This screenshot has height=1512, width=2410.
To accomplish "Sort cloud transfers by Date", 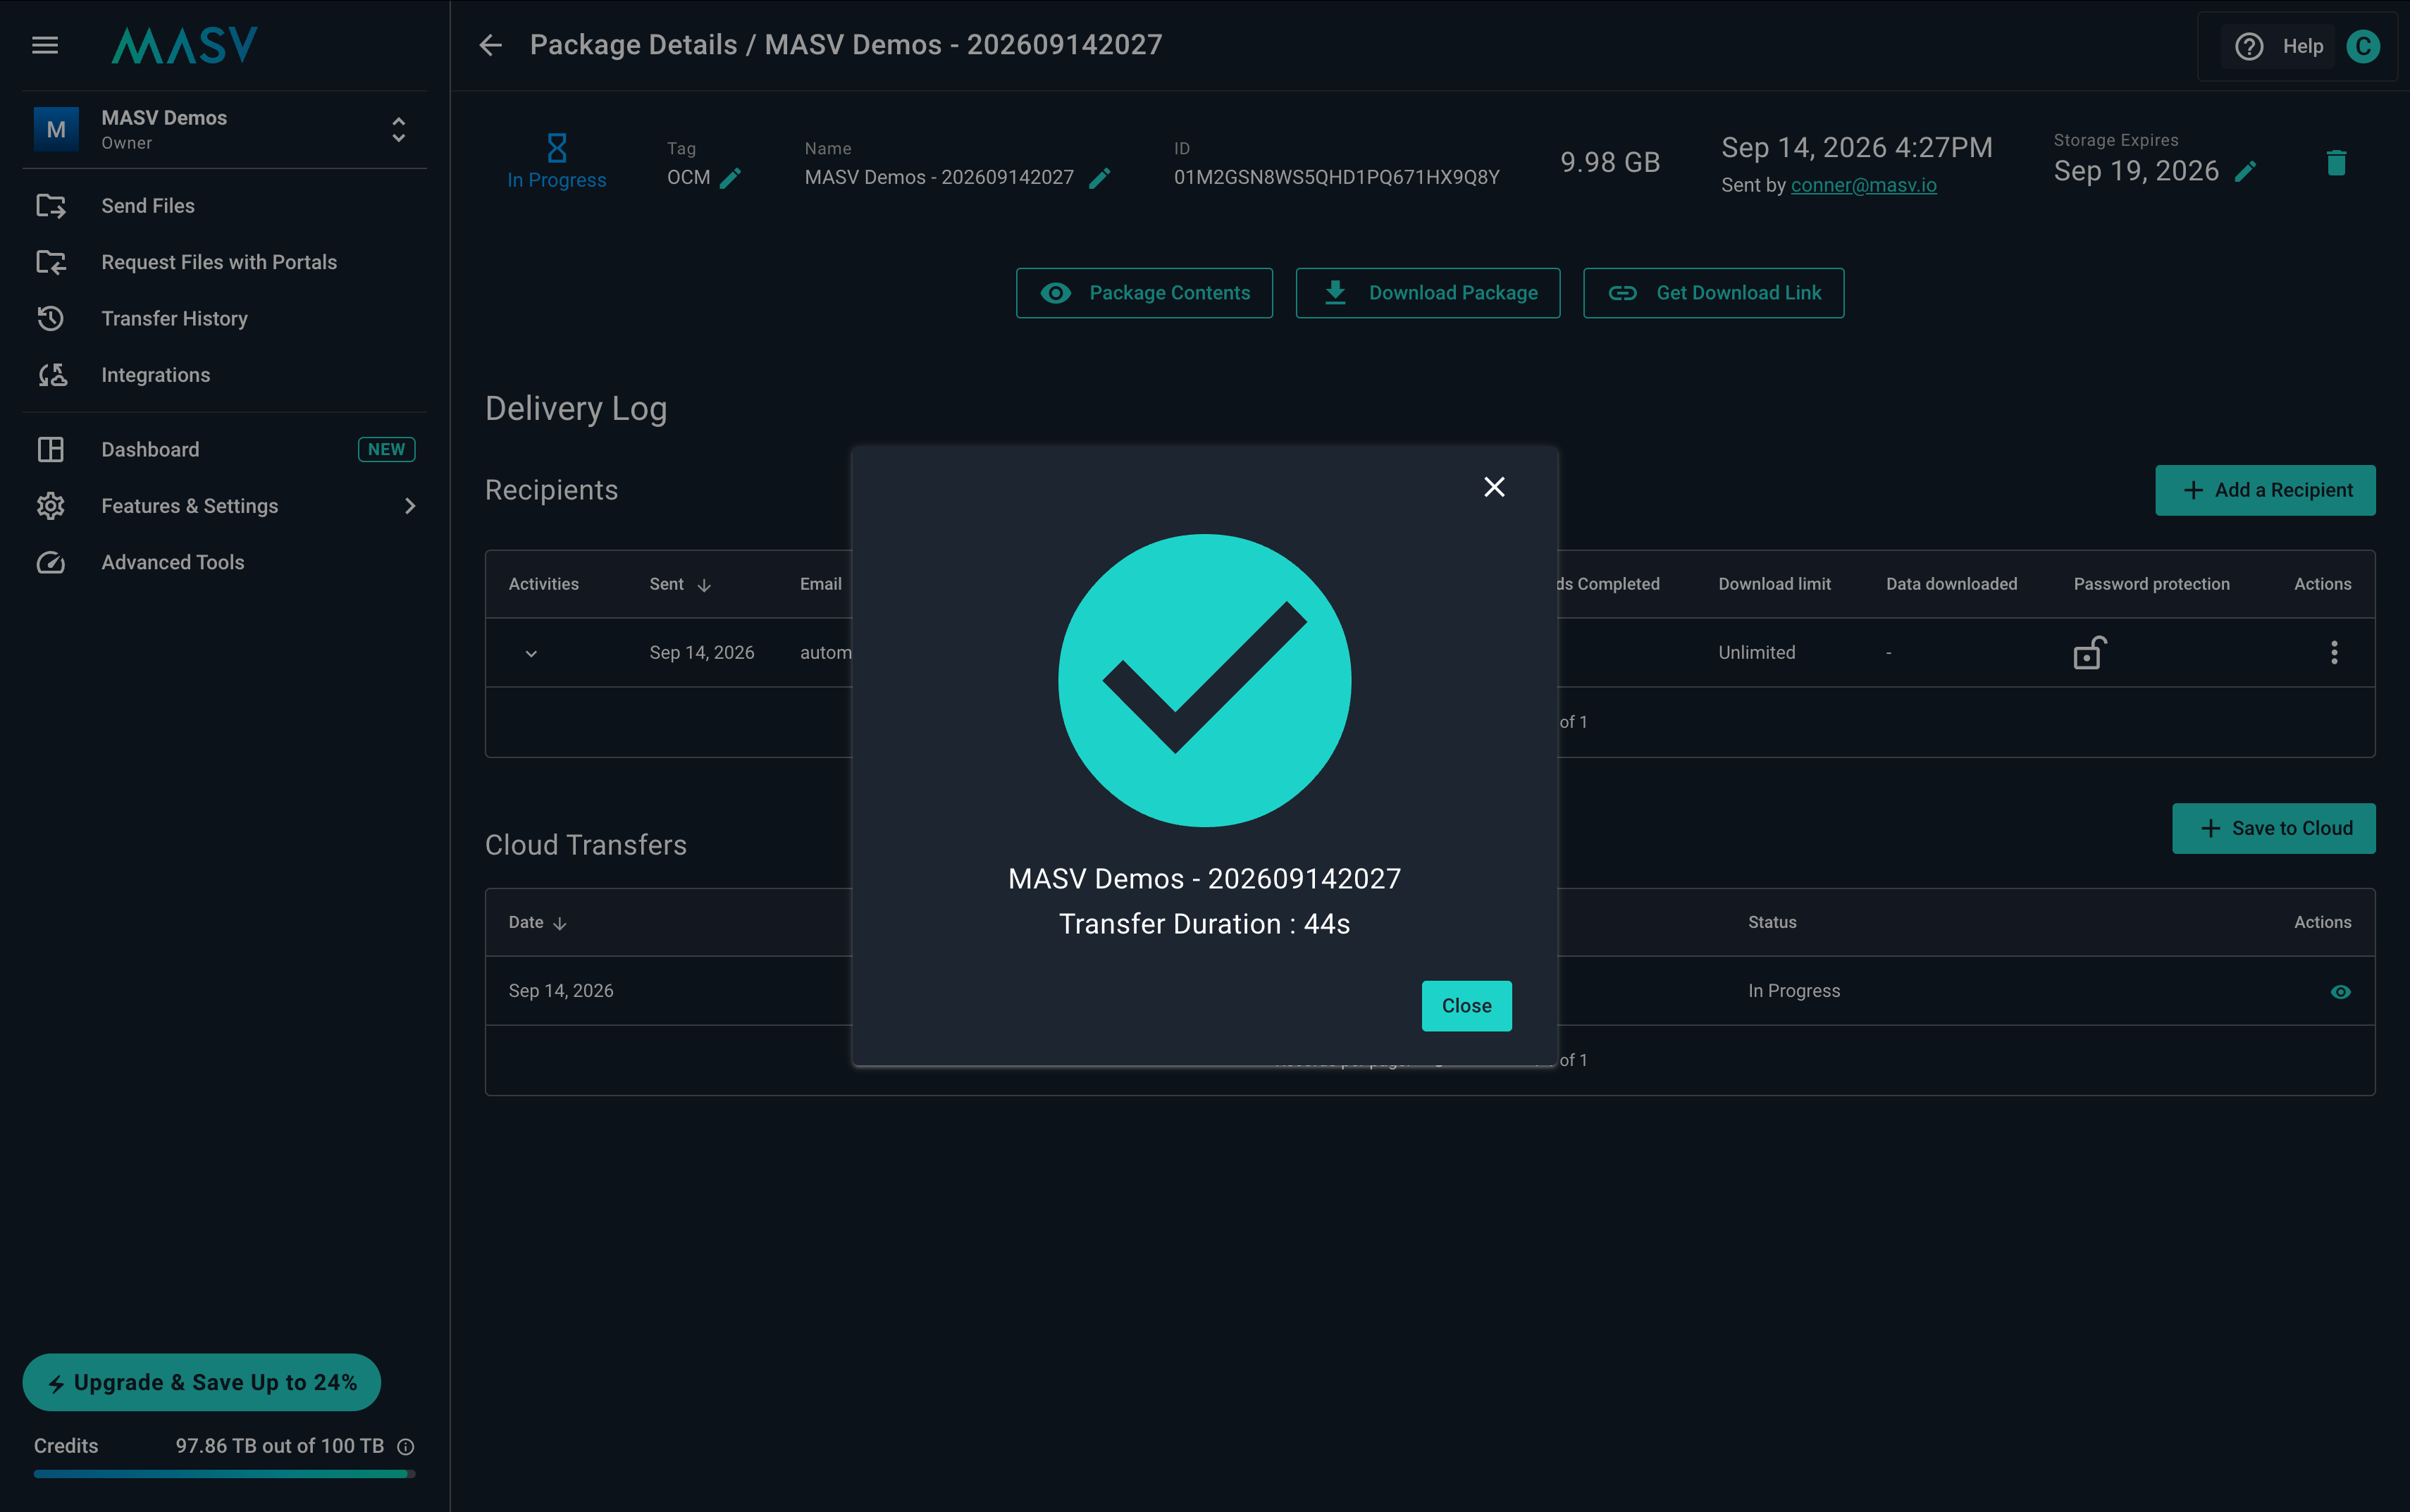I will [537, 922].
